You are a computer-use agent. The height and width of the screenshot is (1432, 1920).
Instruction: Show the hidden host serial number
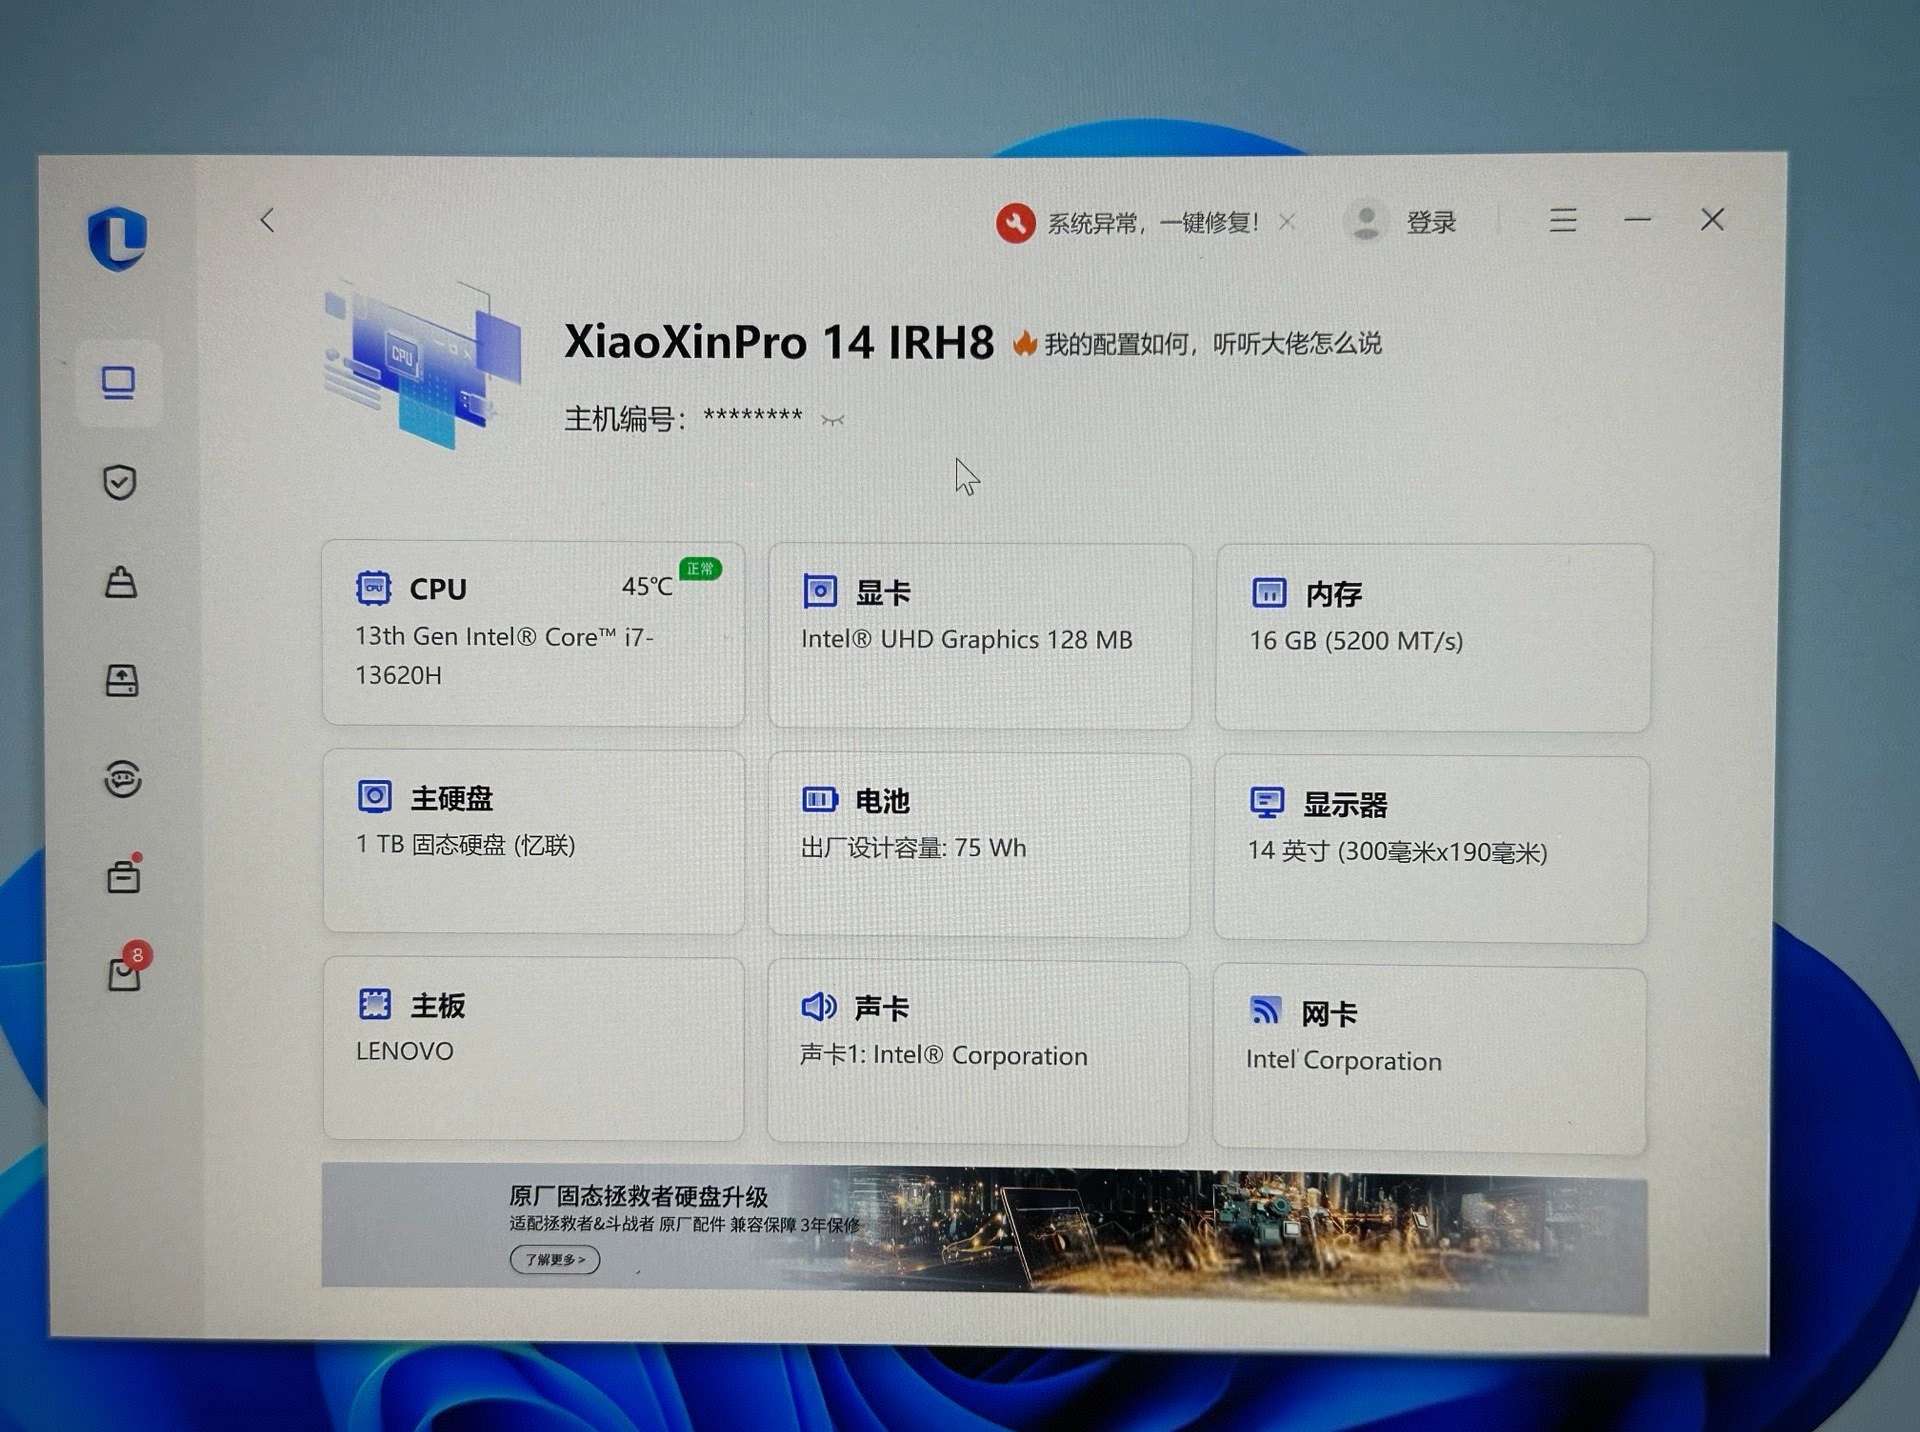(832, 420)
